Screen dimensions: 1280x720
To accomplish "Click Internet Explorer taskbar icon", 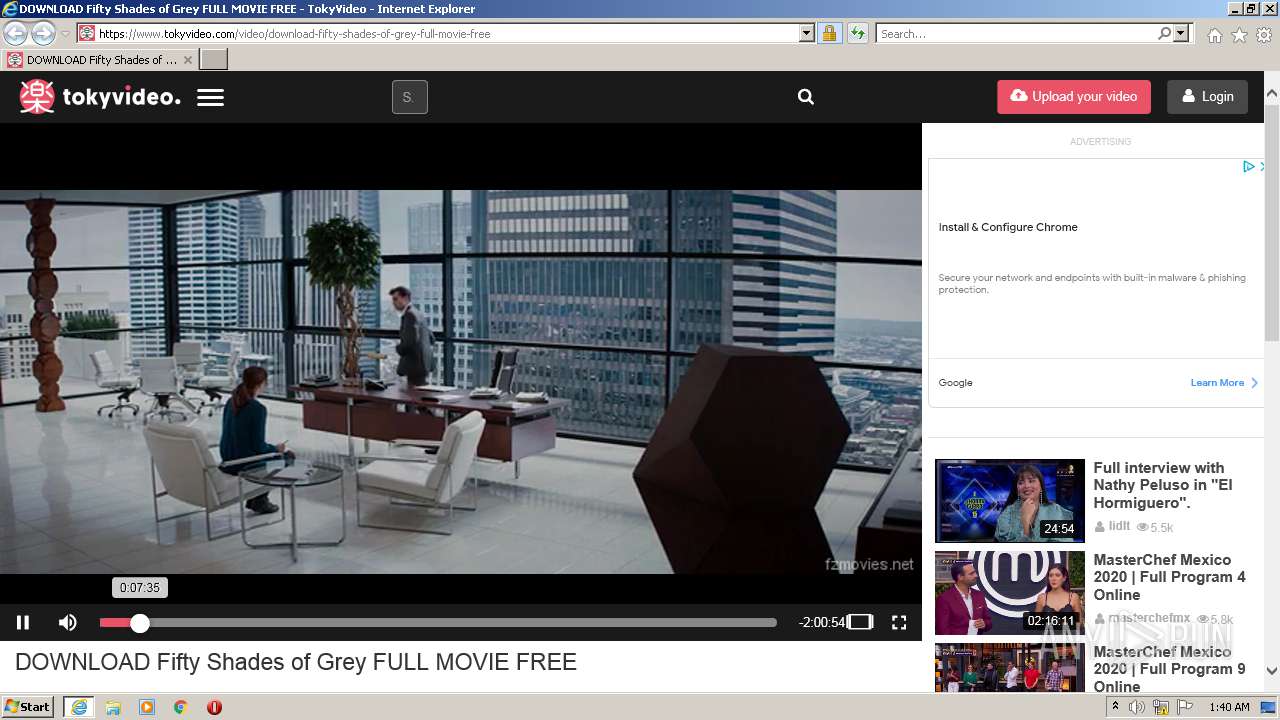I will point(79,707).
